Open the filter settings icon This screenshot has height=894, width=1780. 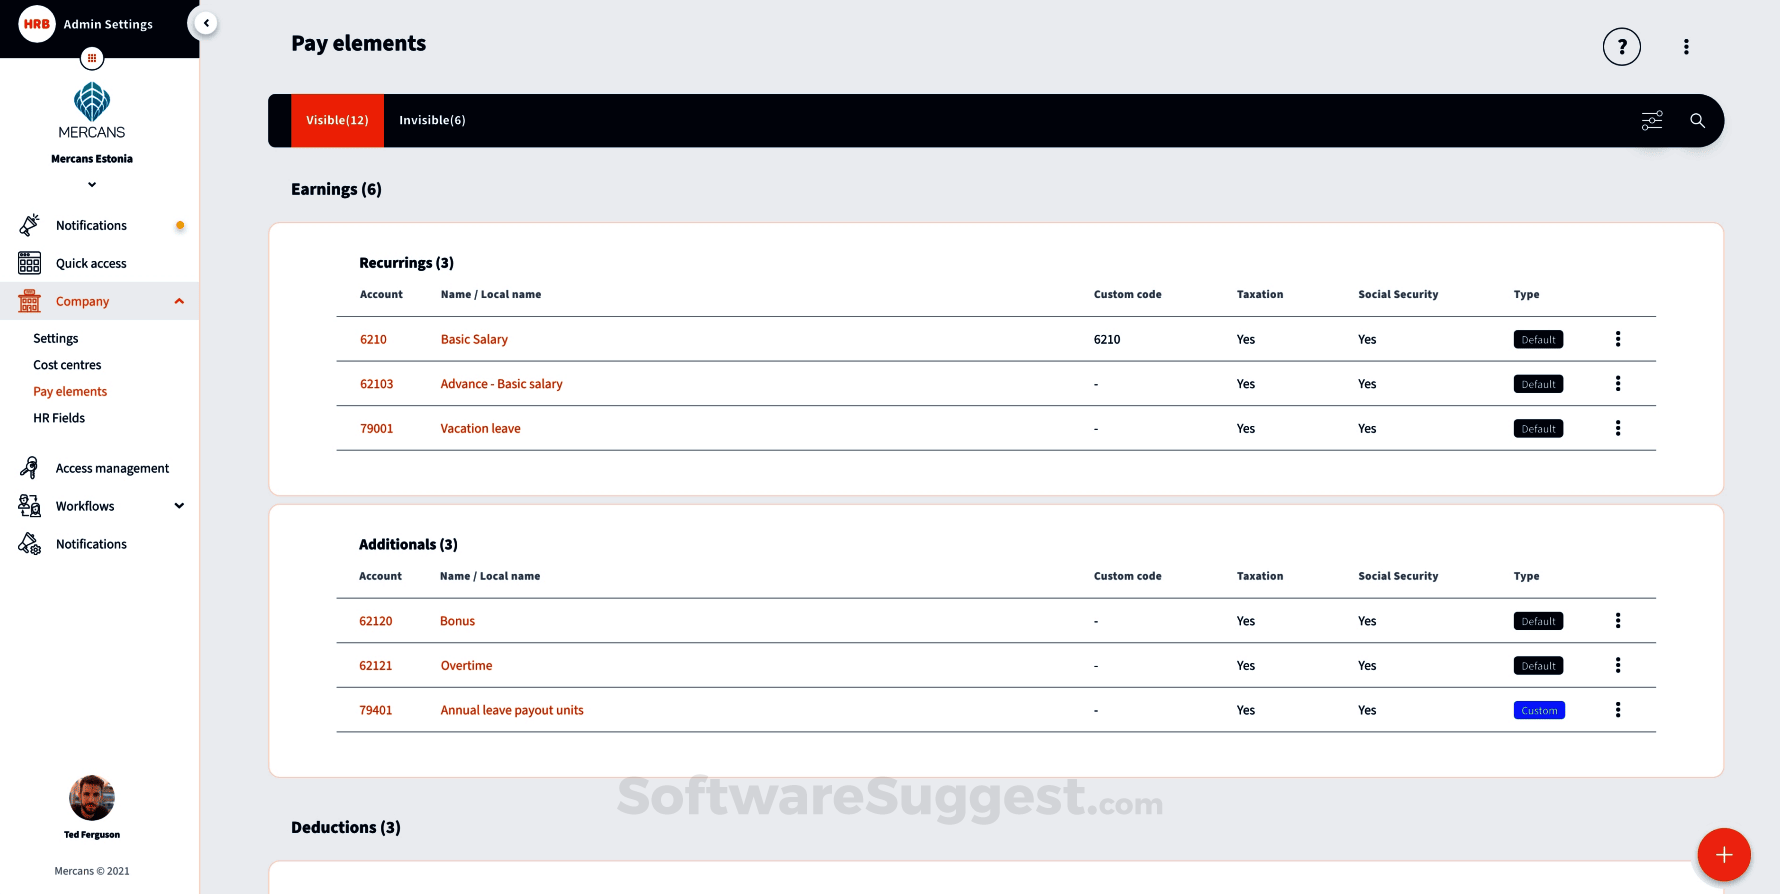1652,121
